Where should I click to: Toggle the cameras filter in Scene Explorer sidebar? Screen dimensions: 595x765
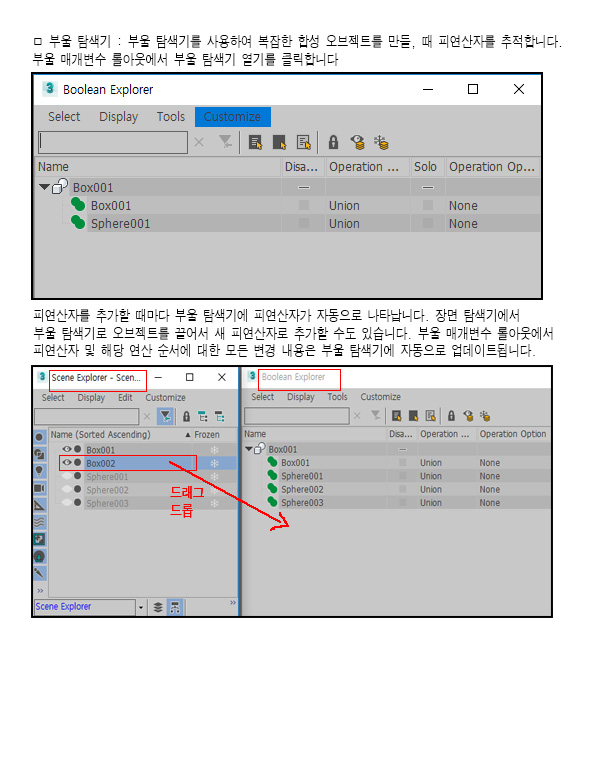(40, 488)
